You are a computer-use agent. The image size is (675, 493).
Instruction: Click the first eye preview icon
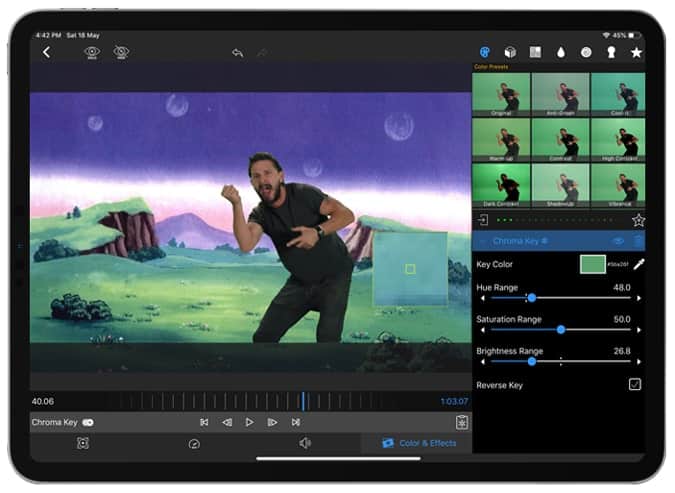[92, 53]
